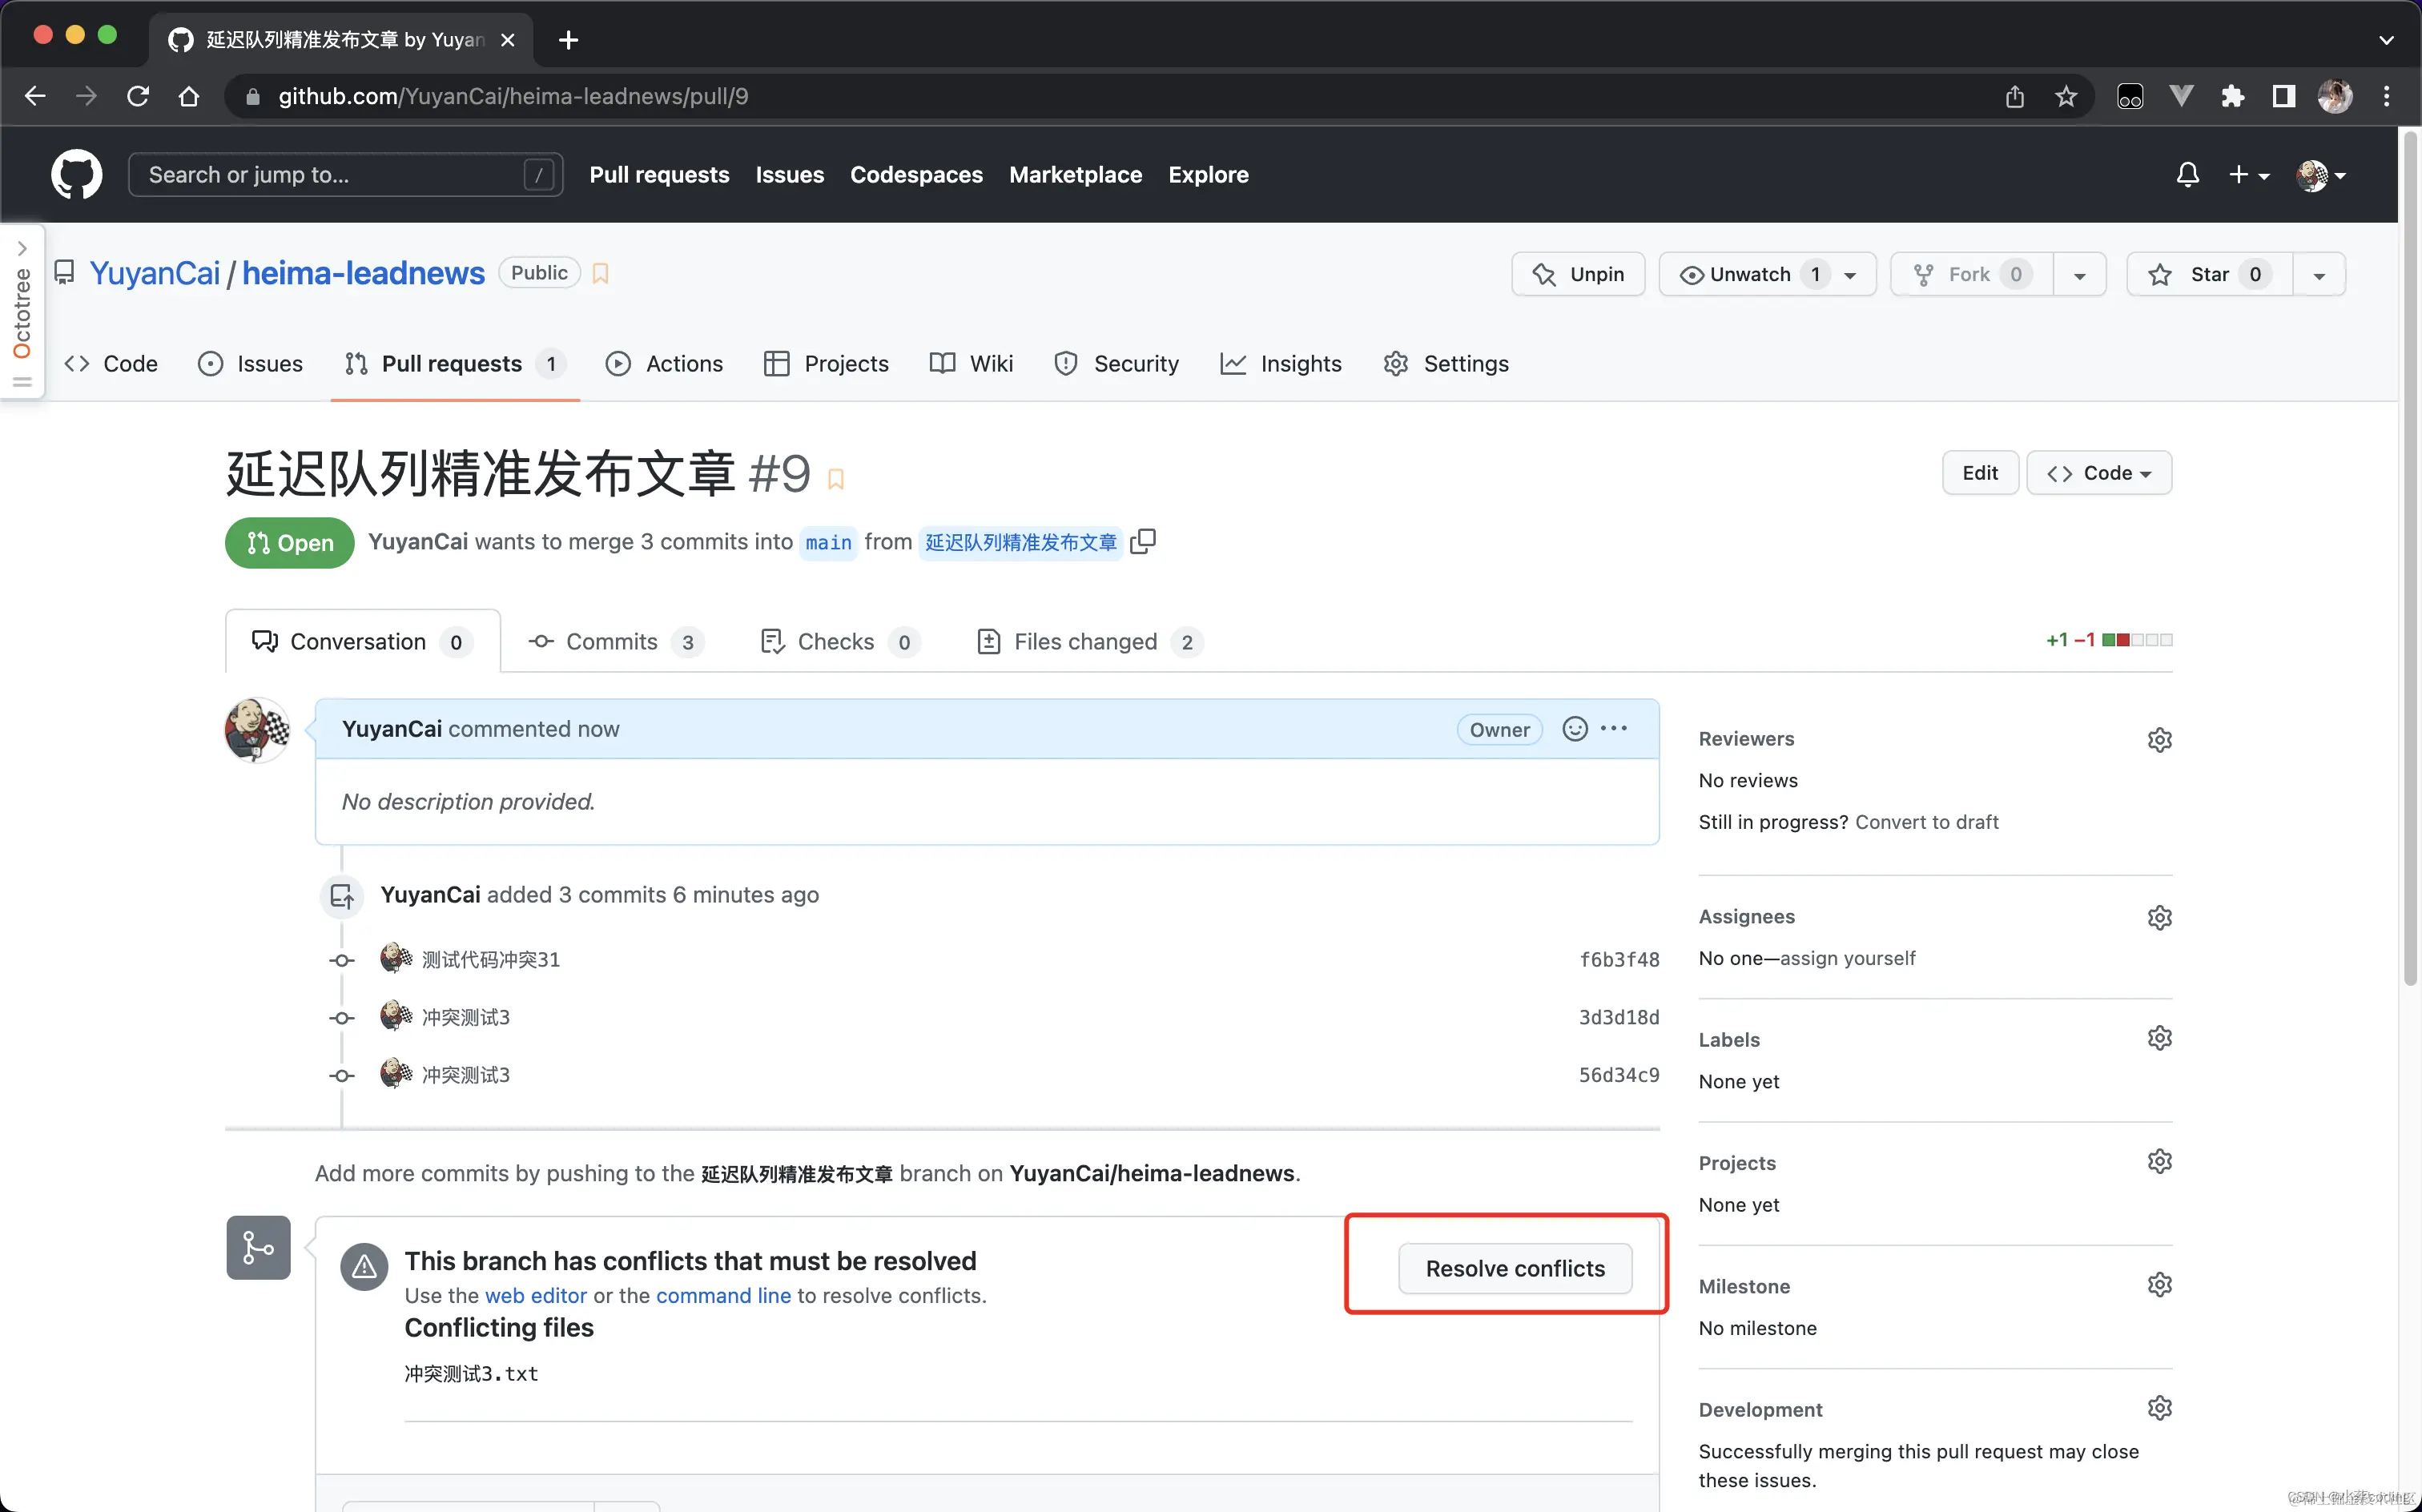Follow the web editor link
2422x1512 pixels.
click(535, 1295)
